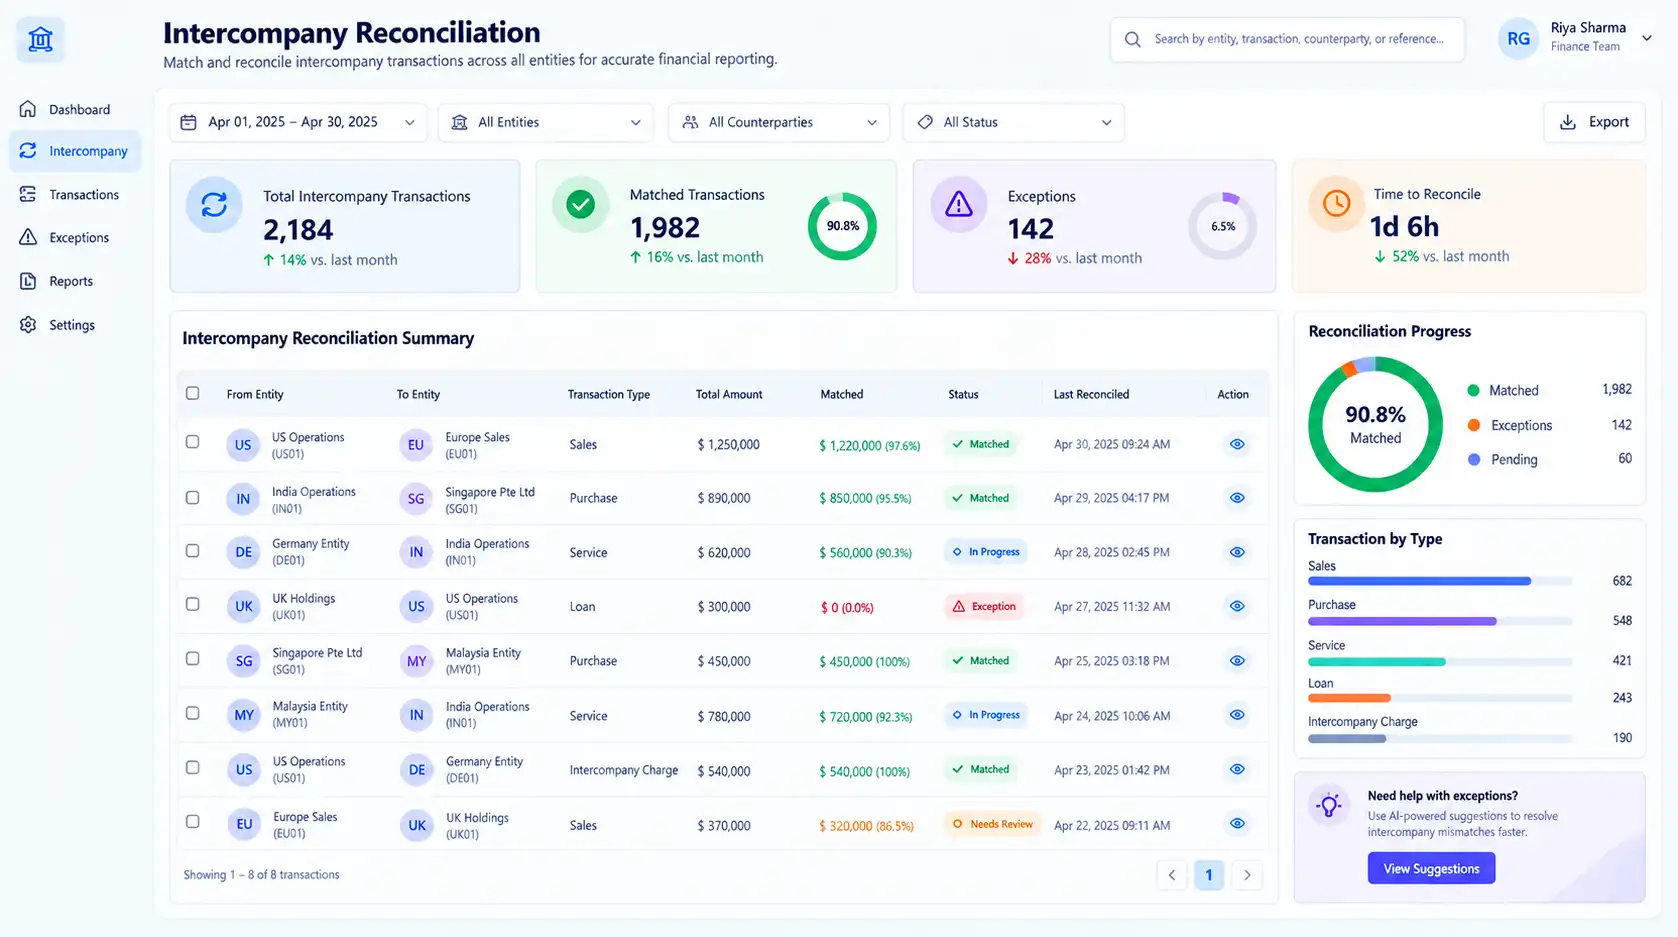Open the All Counterparties filter
The height and width of the screenshot is (937, 1678).
pos(778,122)
